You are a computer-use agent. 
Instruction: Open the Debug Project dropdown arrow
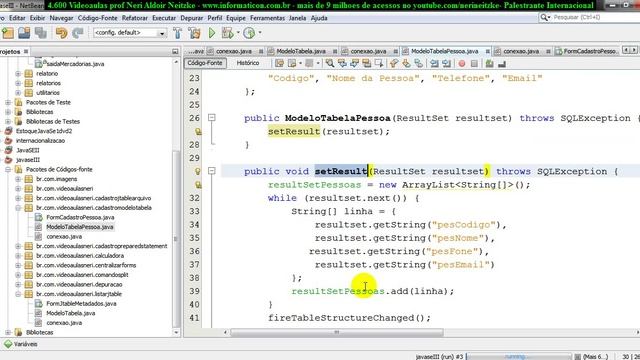[x=238, y=33]
